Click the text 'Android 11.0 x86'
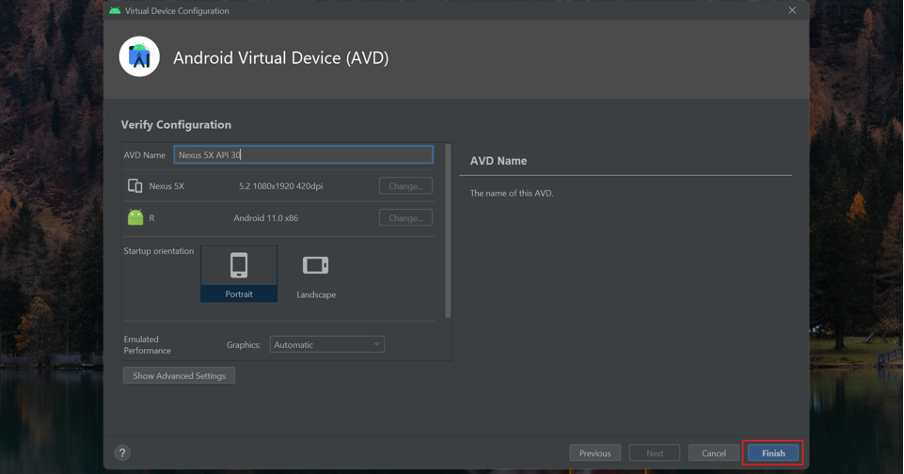 pyautogui.click(x=266, y=218)
